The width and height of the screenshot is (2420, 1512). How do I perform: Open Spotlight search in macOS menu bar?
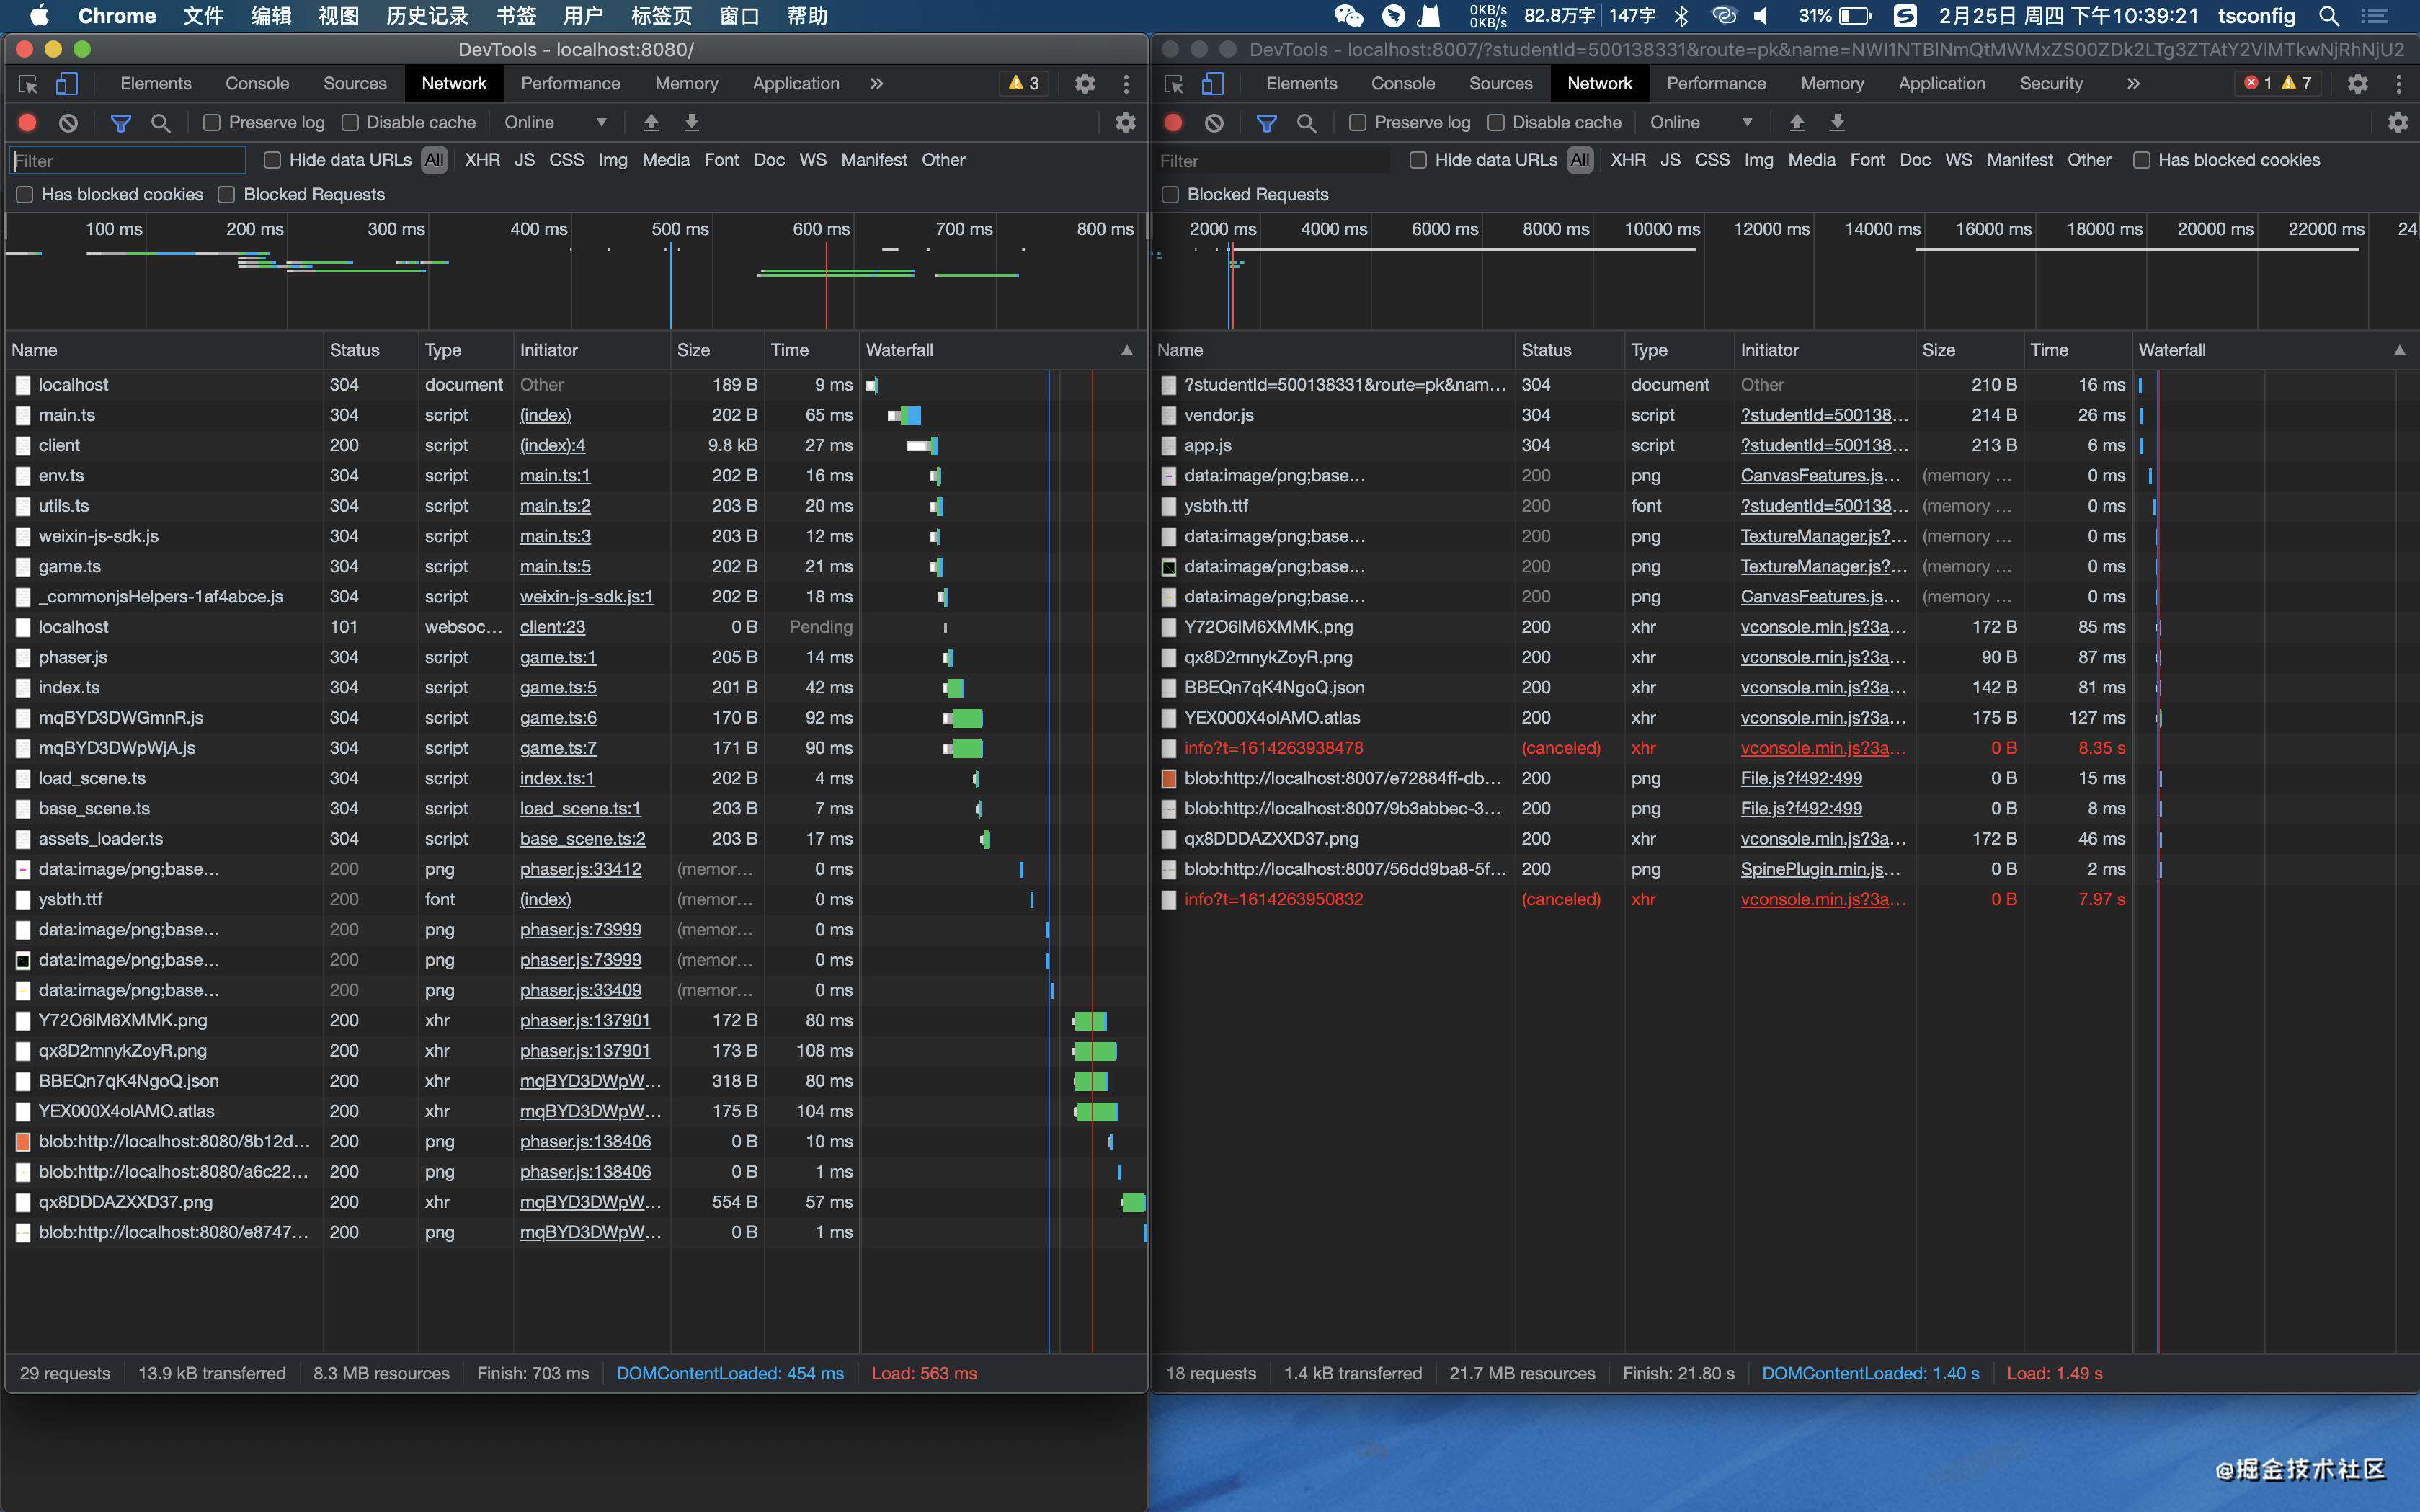coord(2329,16)
